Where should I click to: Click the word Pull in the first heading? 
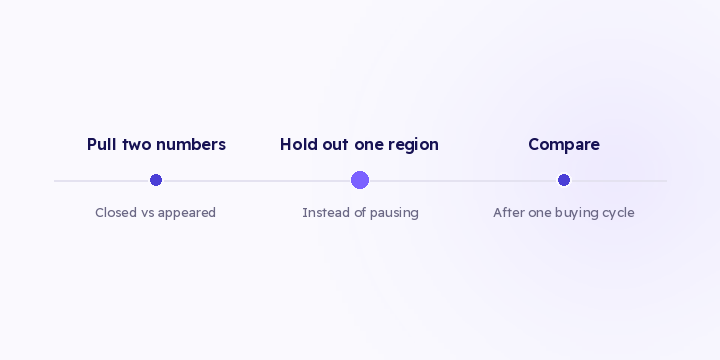(102, 145)
